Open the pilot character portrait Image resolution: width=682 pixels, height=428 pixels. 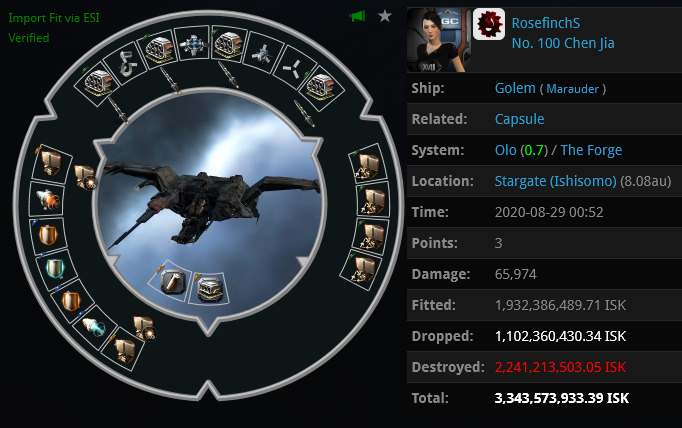[438, 40]
